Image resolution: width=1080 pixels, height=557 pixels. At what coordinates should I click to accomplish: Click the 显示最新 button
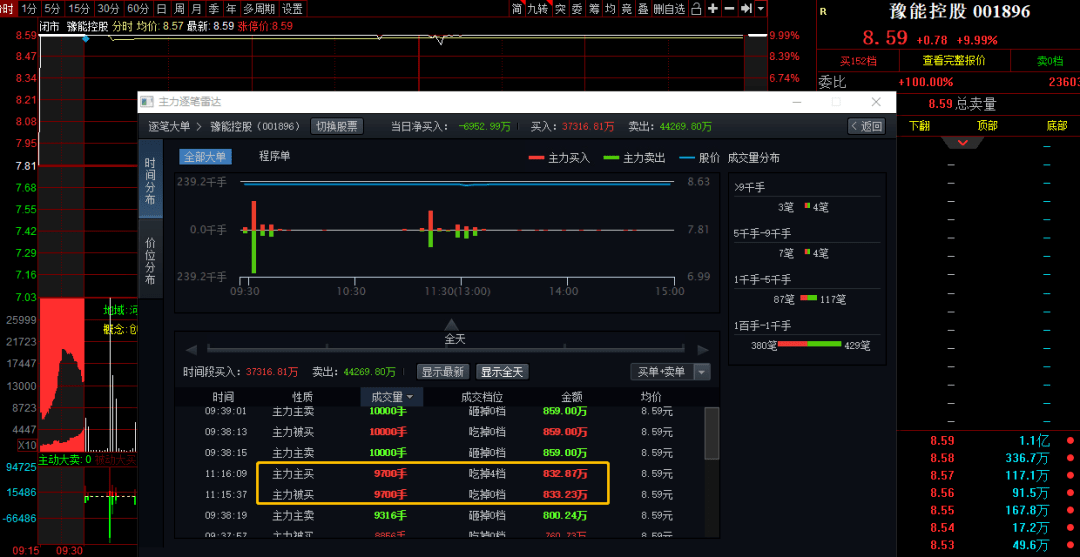[444, 372]
